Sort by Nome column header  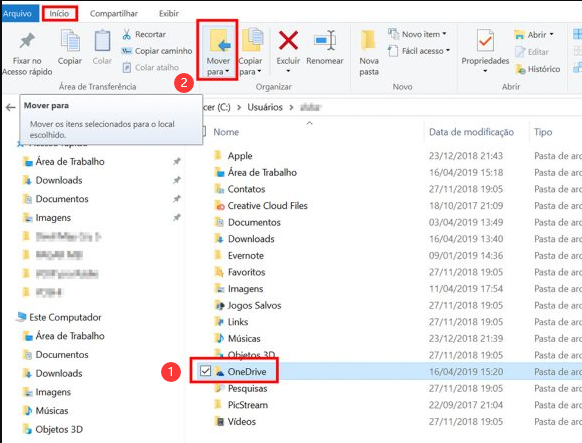pyautogui.click(x=226, y=132)
